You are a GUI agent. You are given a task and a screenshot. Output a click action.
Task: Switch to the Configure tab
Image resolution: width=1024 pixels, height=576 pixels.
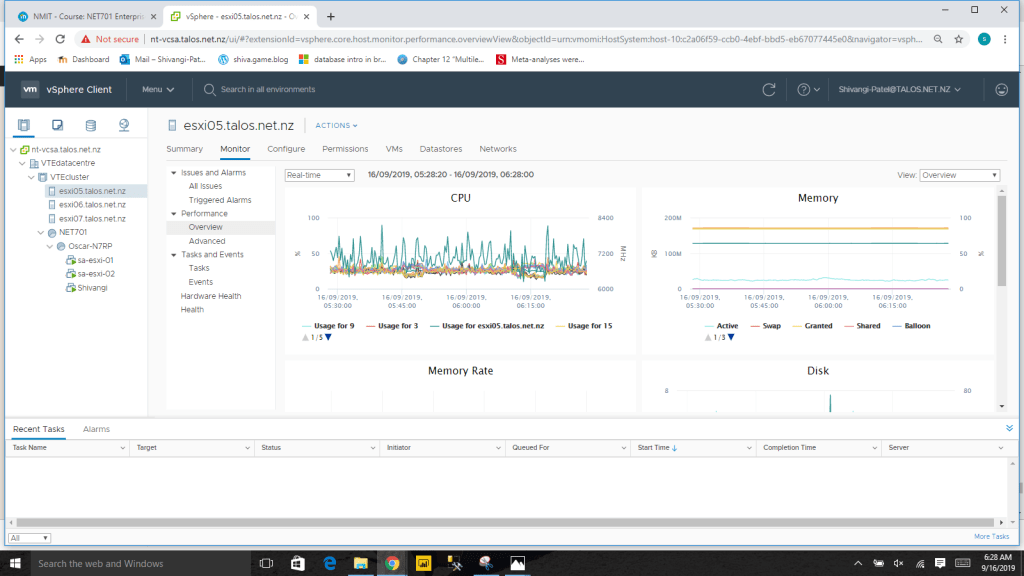(286, 149)
